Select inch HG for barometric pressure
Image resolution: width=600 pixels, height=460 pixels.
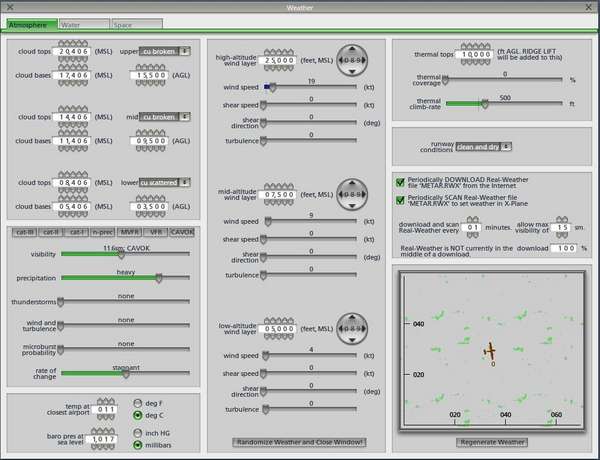coord(138,433)
